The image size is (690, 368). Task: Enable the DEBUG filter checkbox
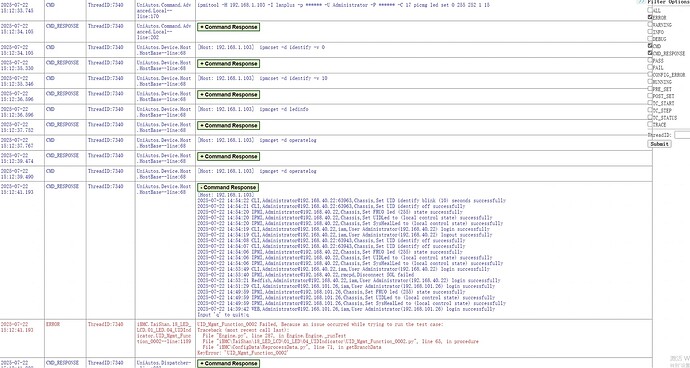(650, 39)
